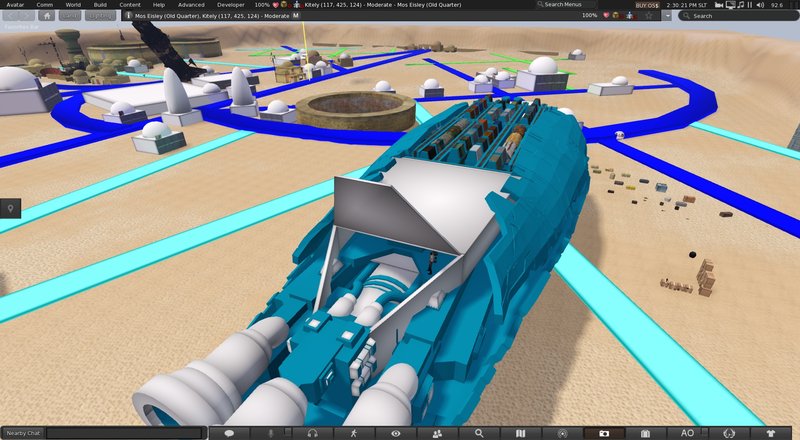Open the world map icon
The height and width of the screenshot is (440, 800).
(520, 433)
